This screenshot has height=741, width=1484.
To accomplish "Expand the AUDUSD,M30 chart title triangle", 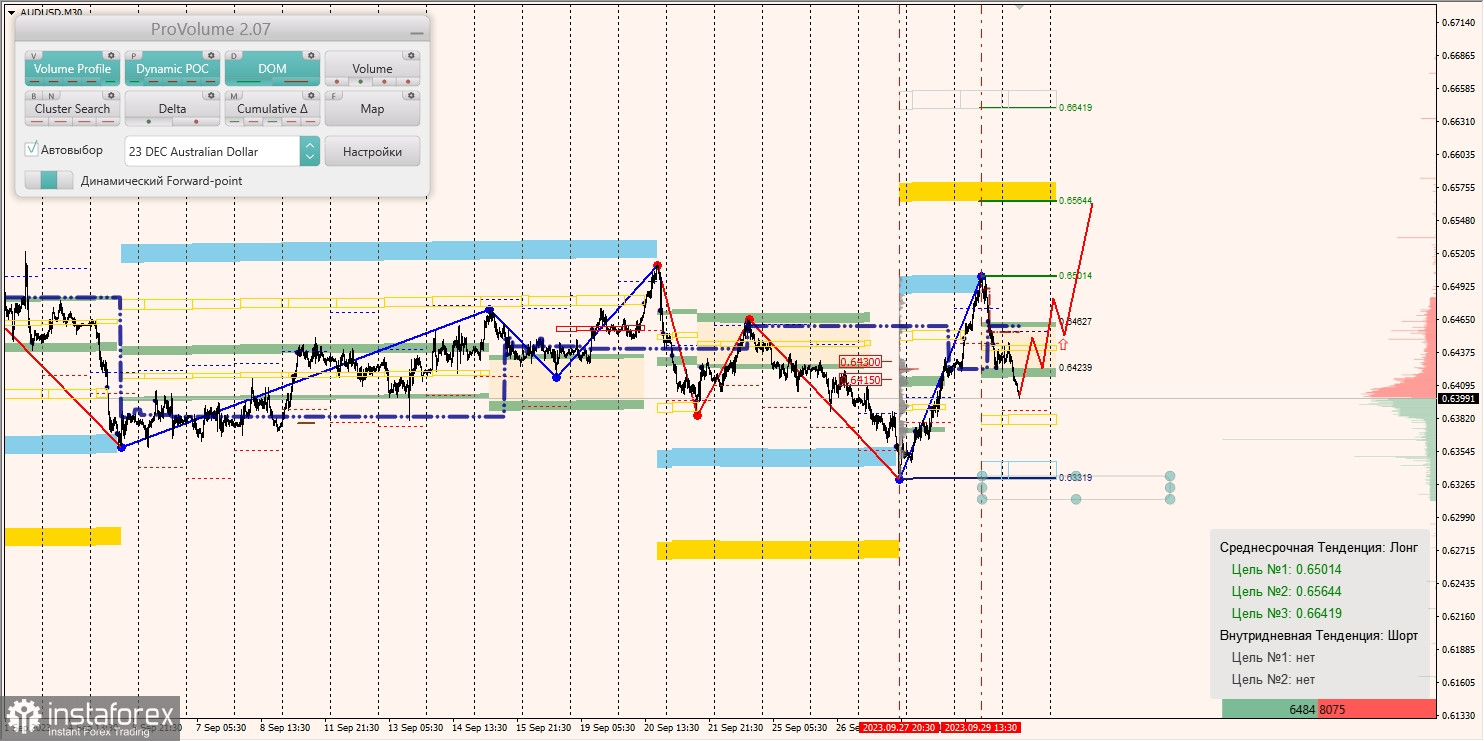I will pyautogui.click(x=10, y=12).
